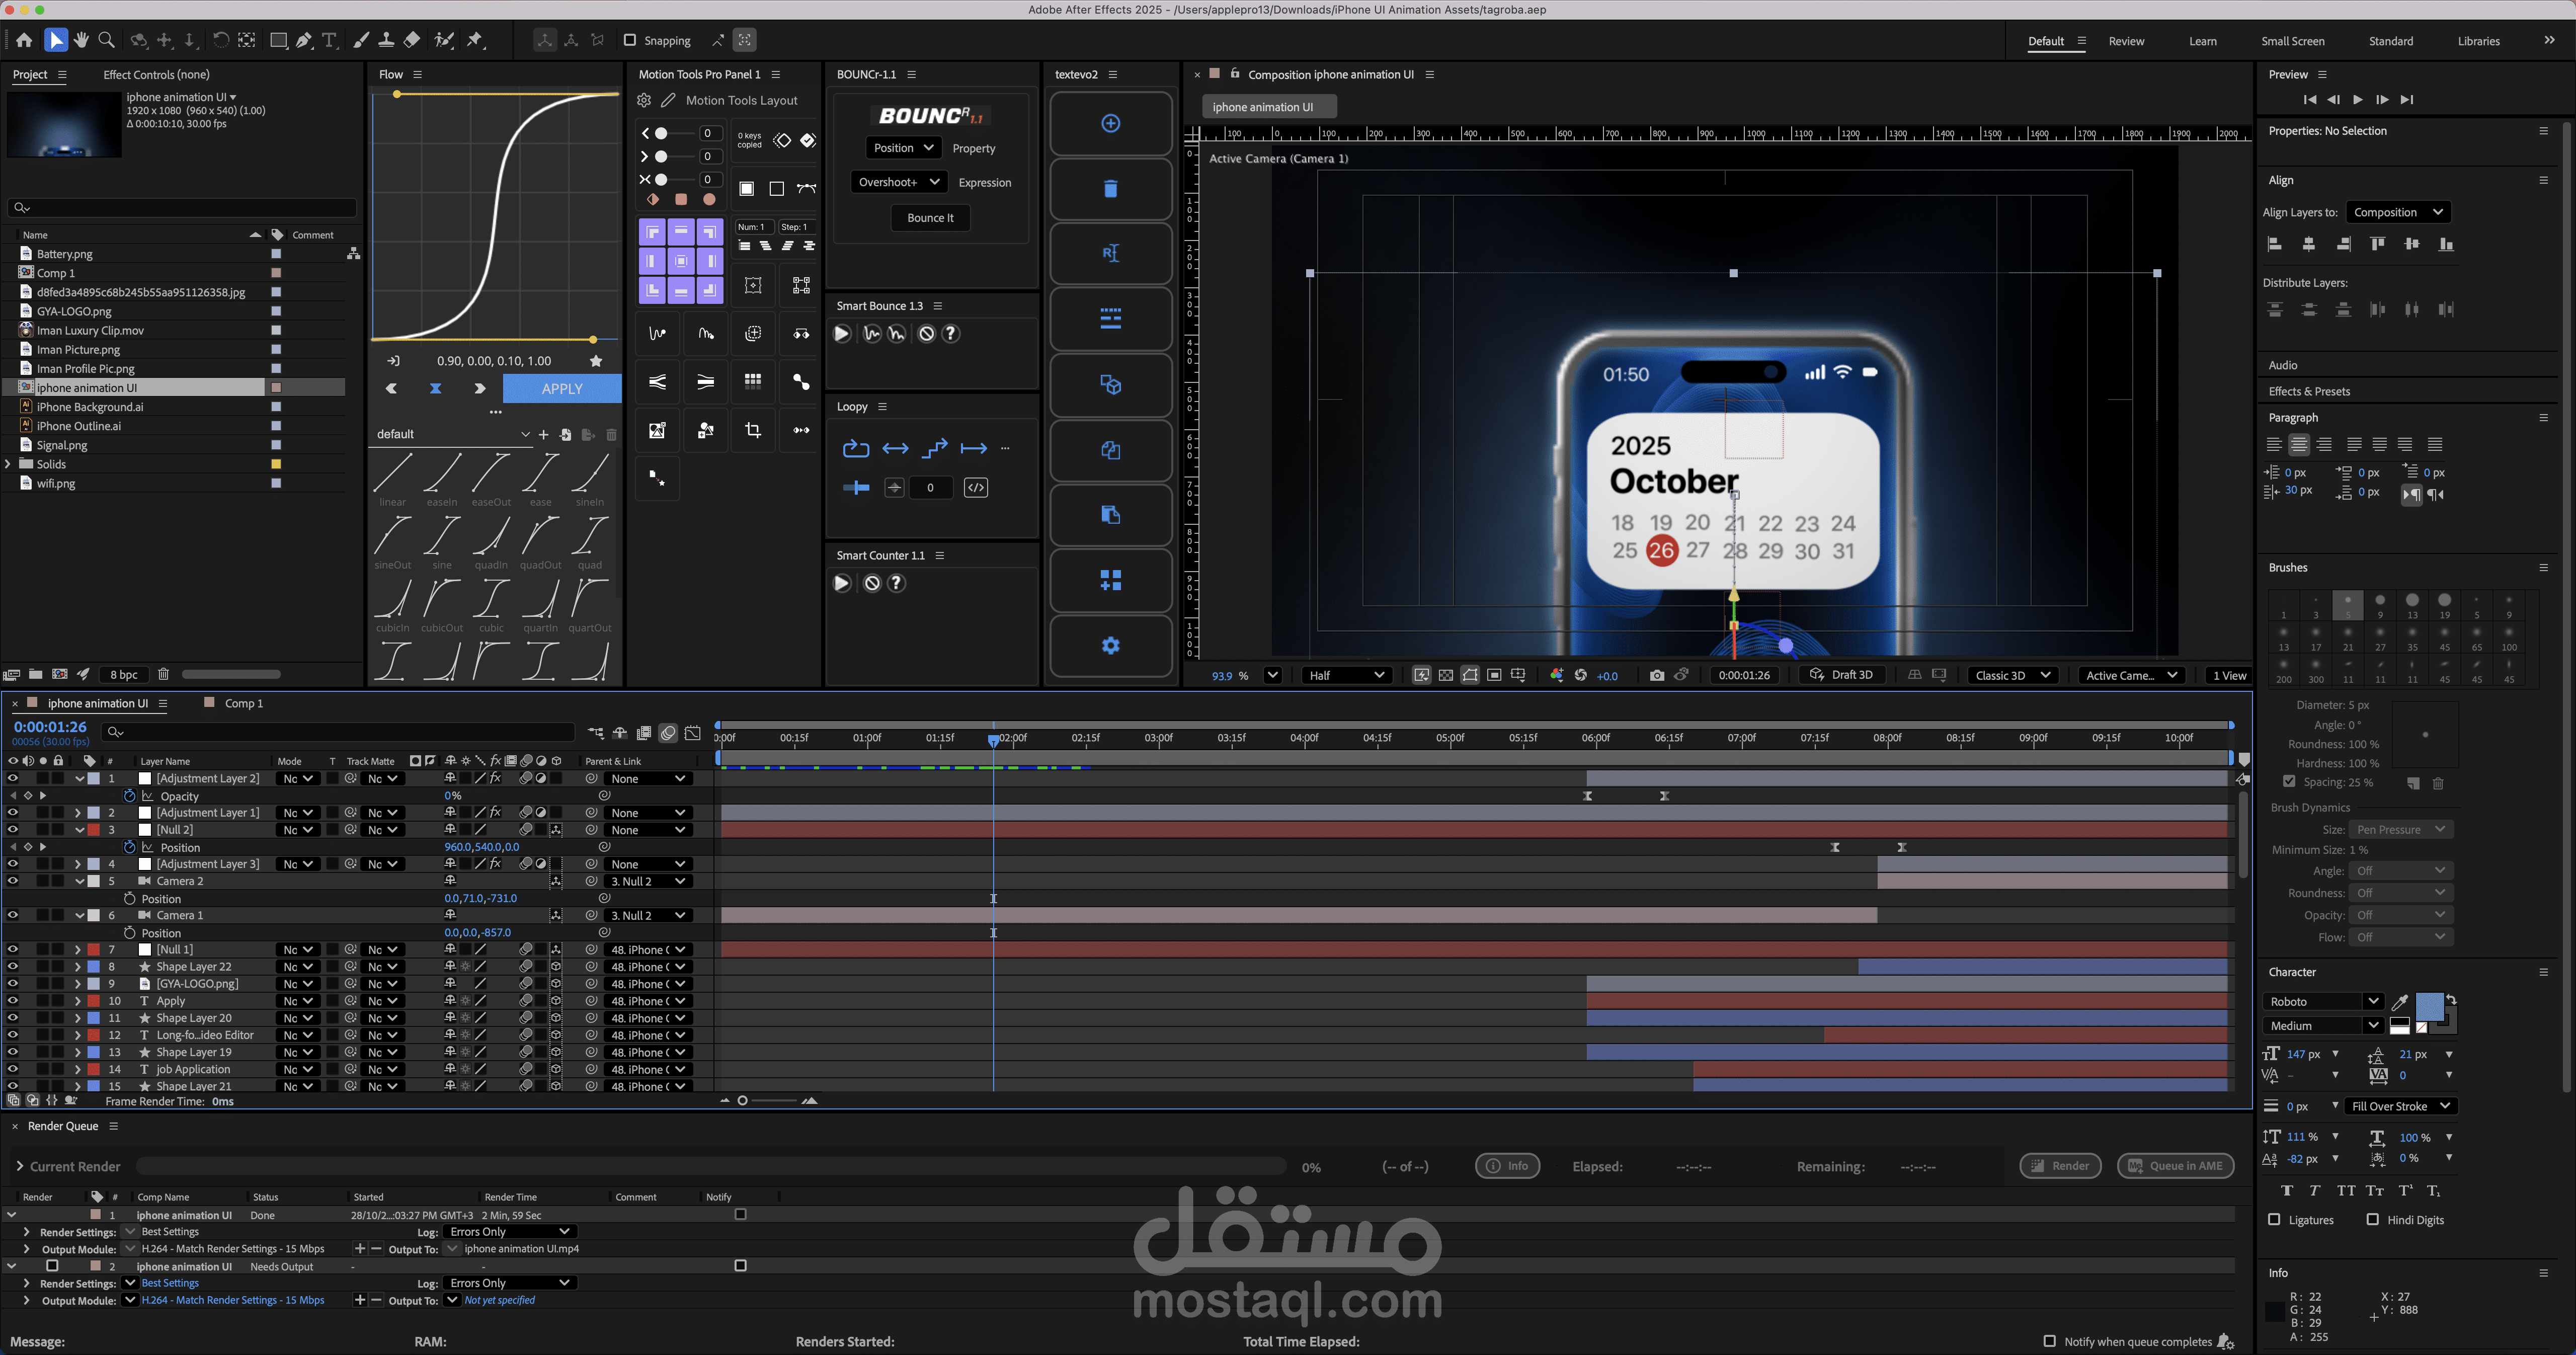The image size is (2576, 1355).
Task: Click the Smart Bounce play icon
Action: [842, 334]
